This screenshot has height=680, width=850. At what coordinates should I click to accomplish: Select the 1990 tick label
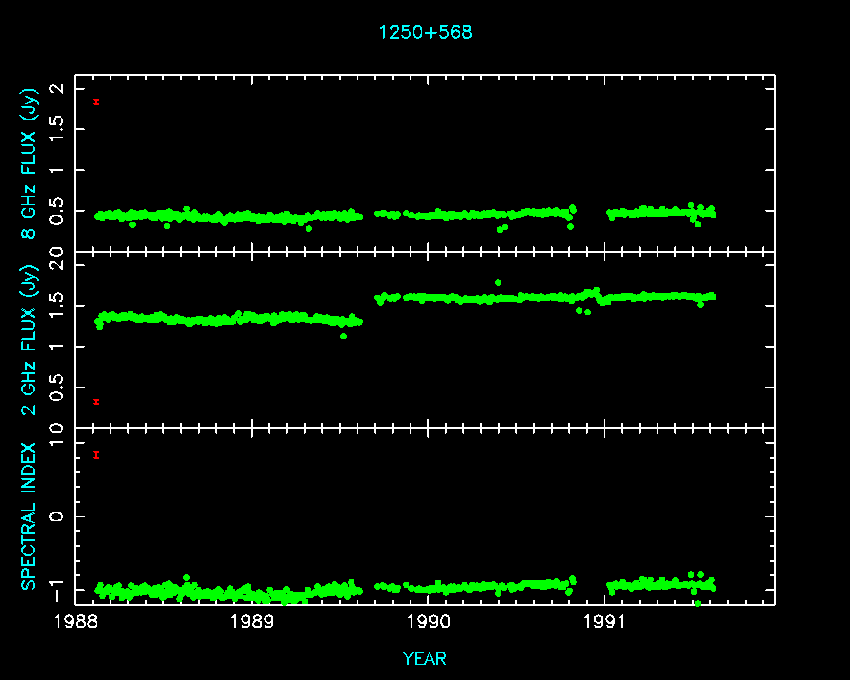(428, 622)
